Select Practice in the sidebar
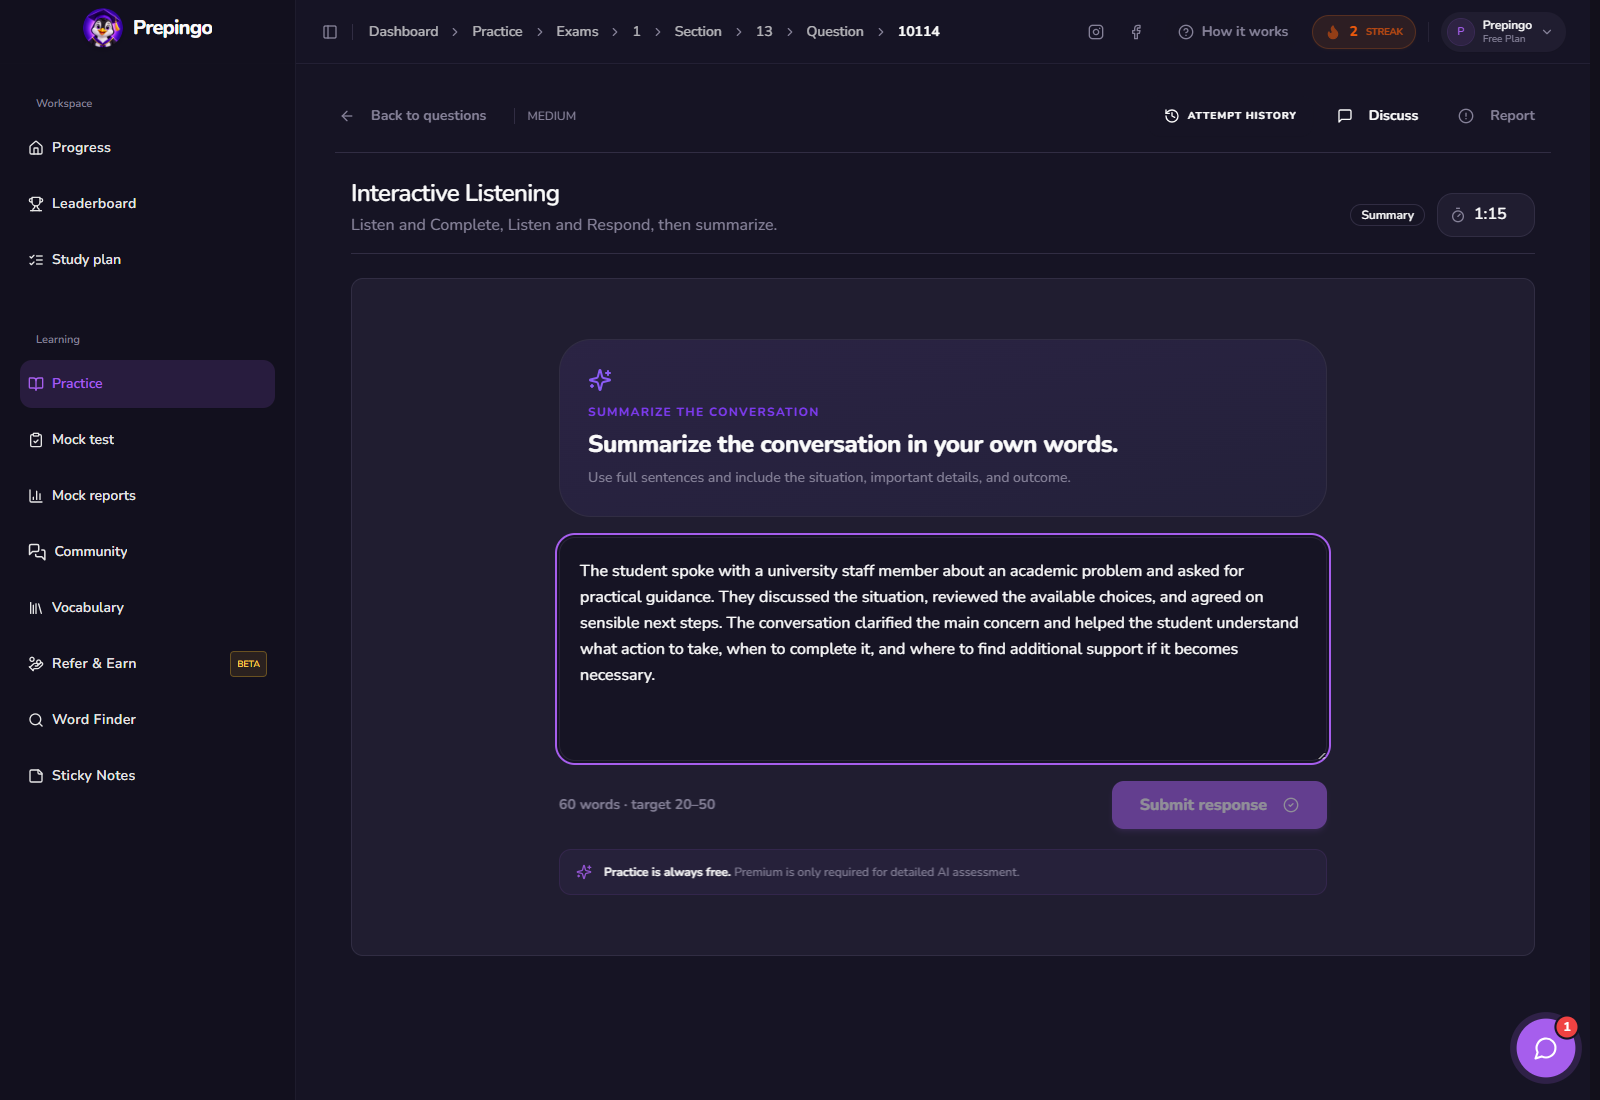Screen dimensions: 1600x1100 (x=147, y=384)
